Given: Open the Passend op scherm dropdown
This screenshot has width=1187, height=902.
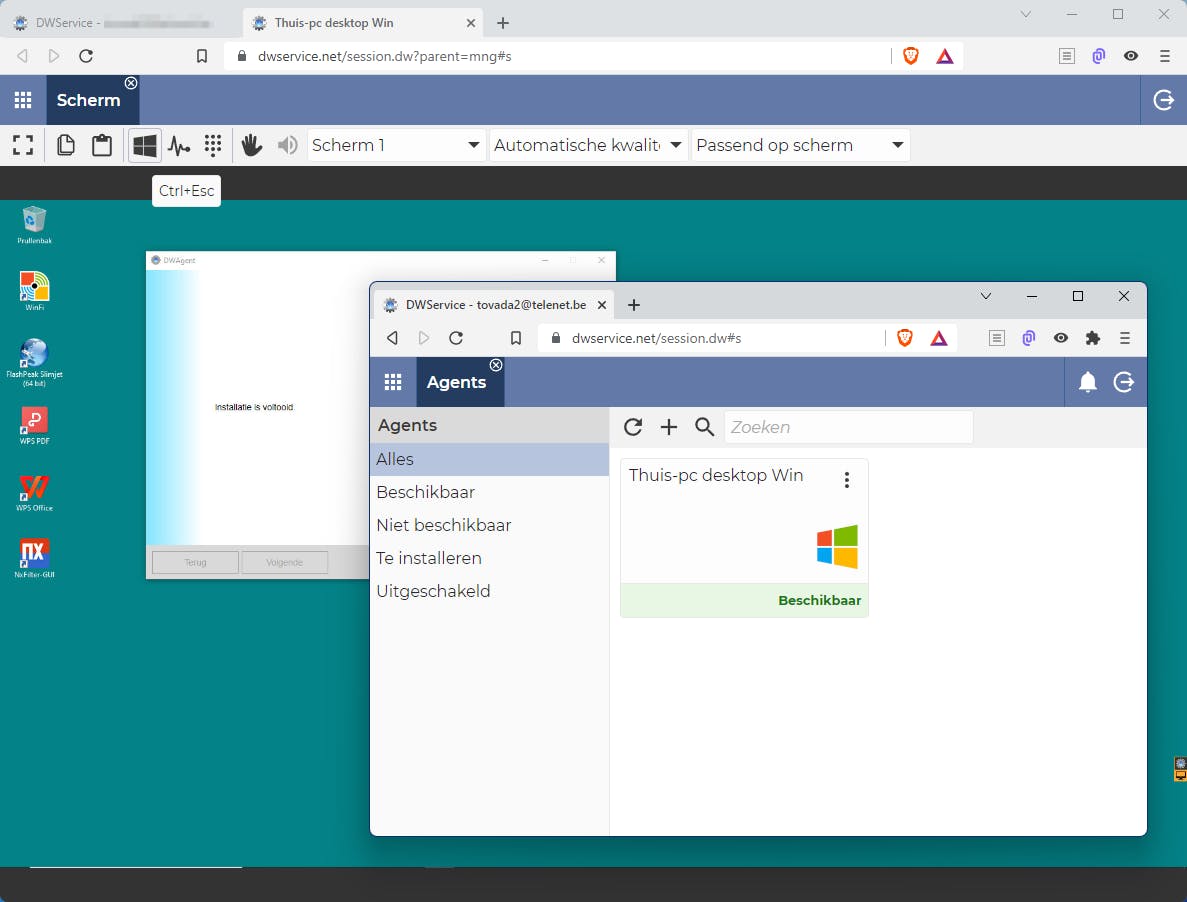Looking at the screenshot, I should (800, 145).
